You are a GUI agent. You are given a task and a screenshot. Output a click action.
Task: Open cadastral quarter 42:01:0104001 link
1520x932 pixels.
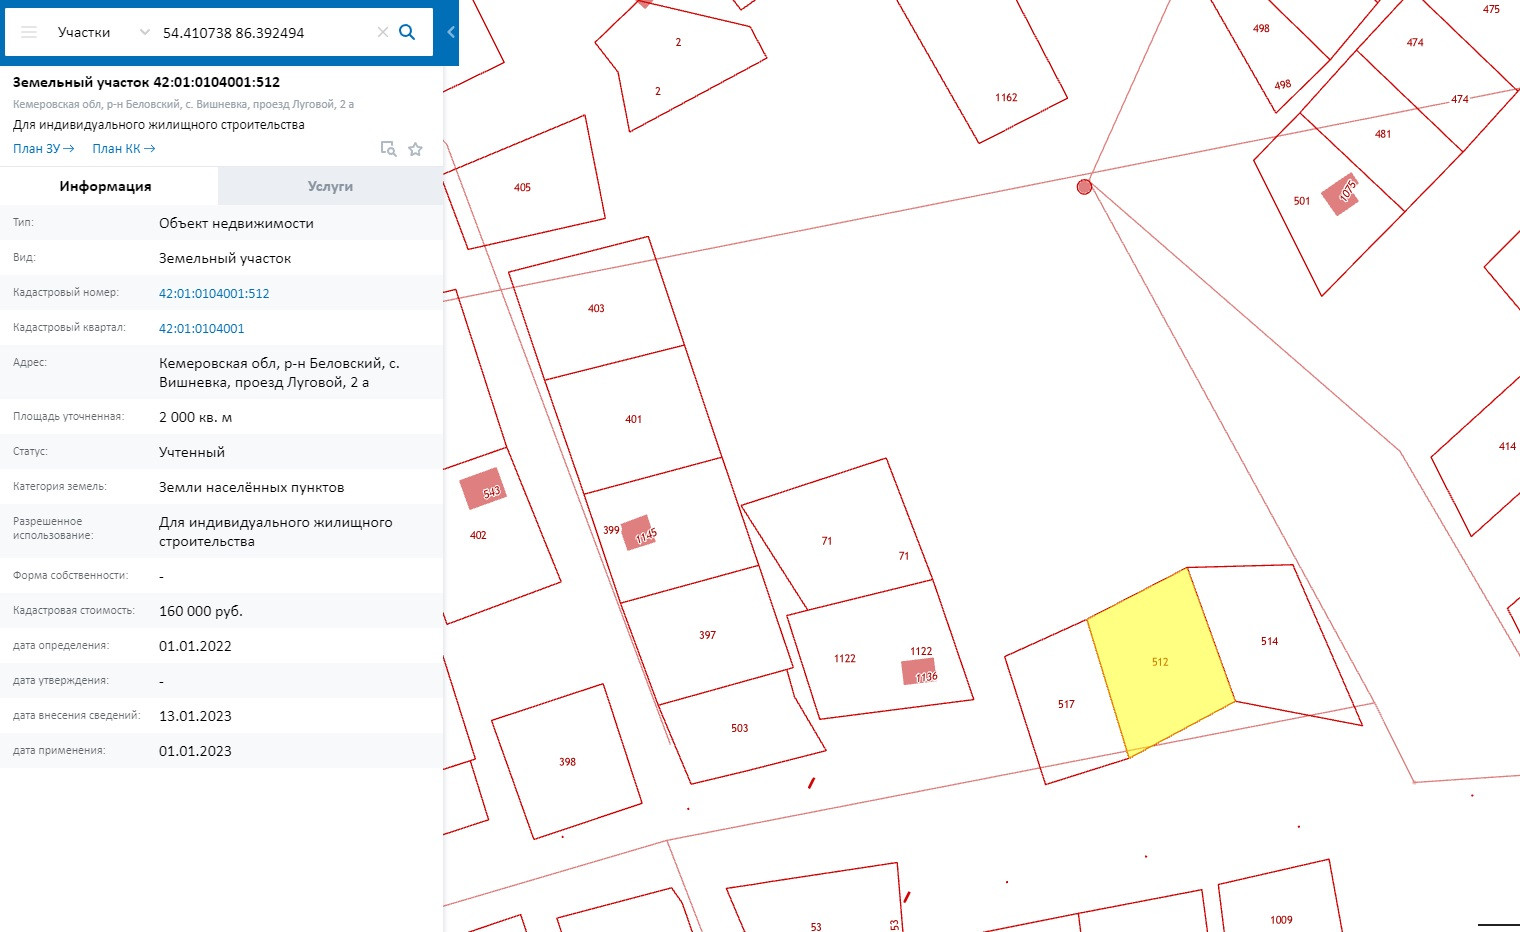pyautogui.click(x=201, y=328)
